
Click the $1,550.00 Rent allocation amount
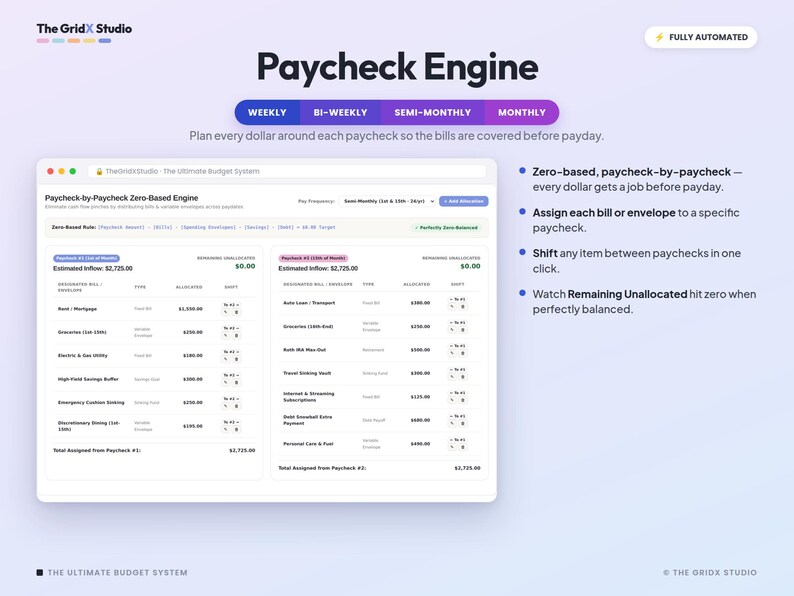pos(190,309)
